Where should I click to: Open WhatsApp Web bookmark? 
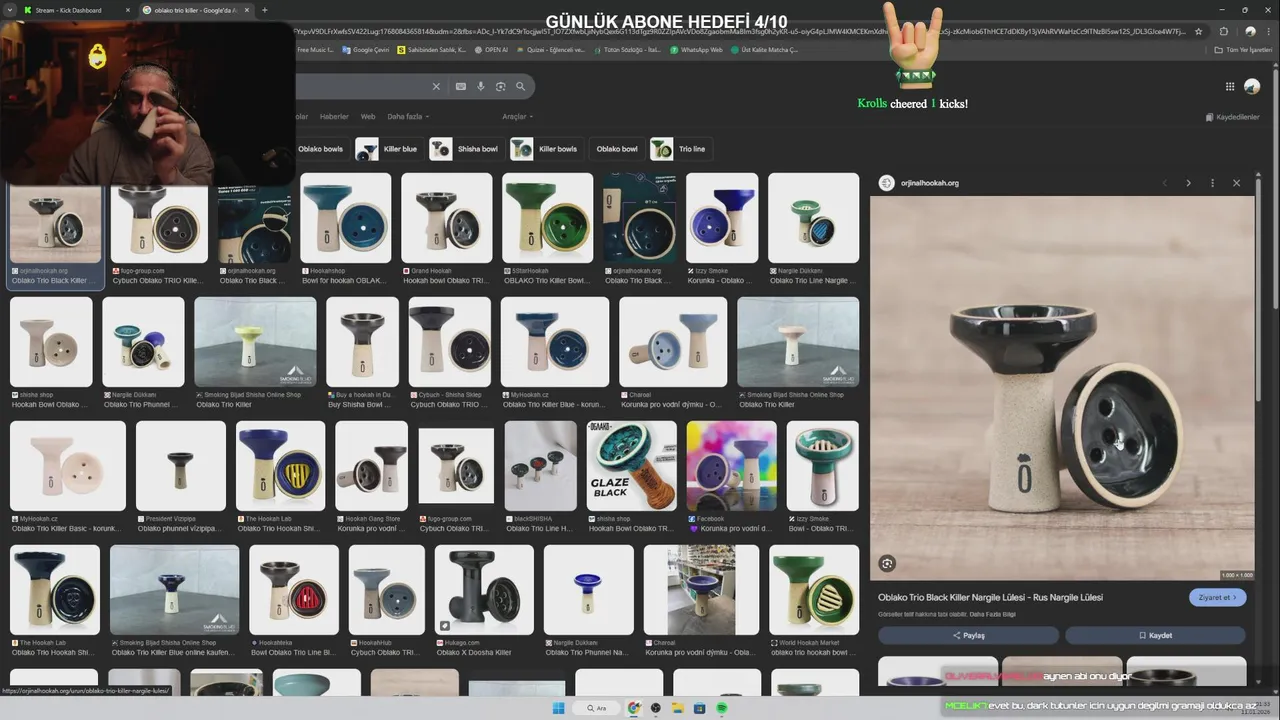697,49
